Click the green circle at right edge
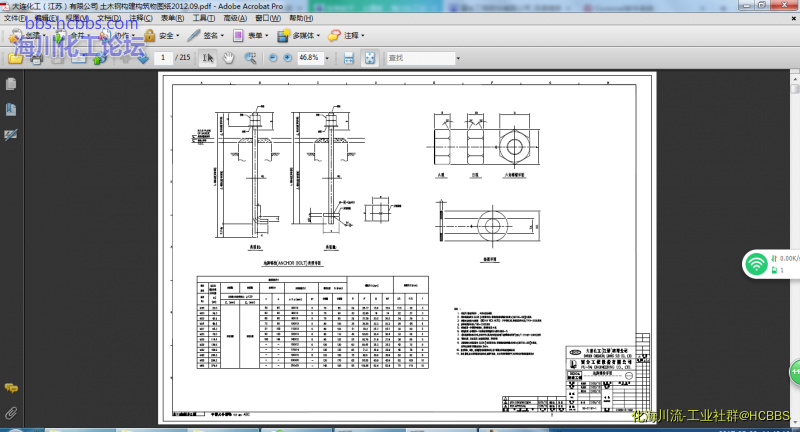This screenshot has width=800, height=432. (x=795, y=372)
